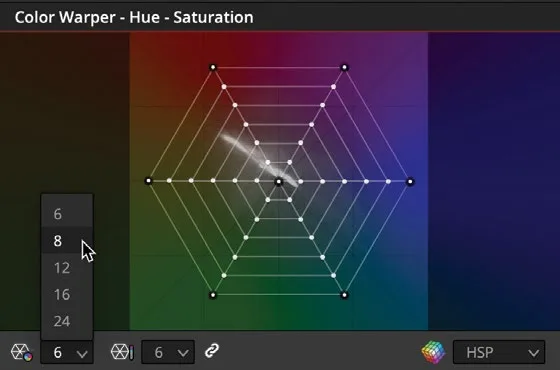Select the center control point of the warper grid
Screen dimensions: 560x370
point(279,182)
